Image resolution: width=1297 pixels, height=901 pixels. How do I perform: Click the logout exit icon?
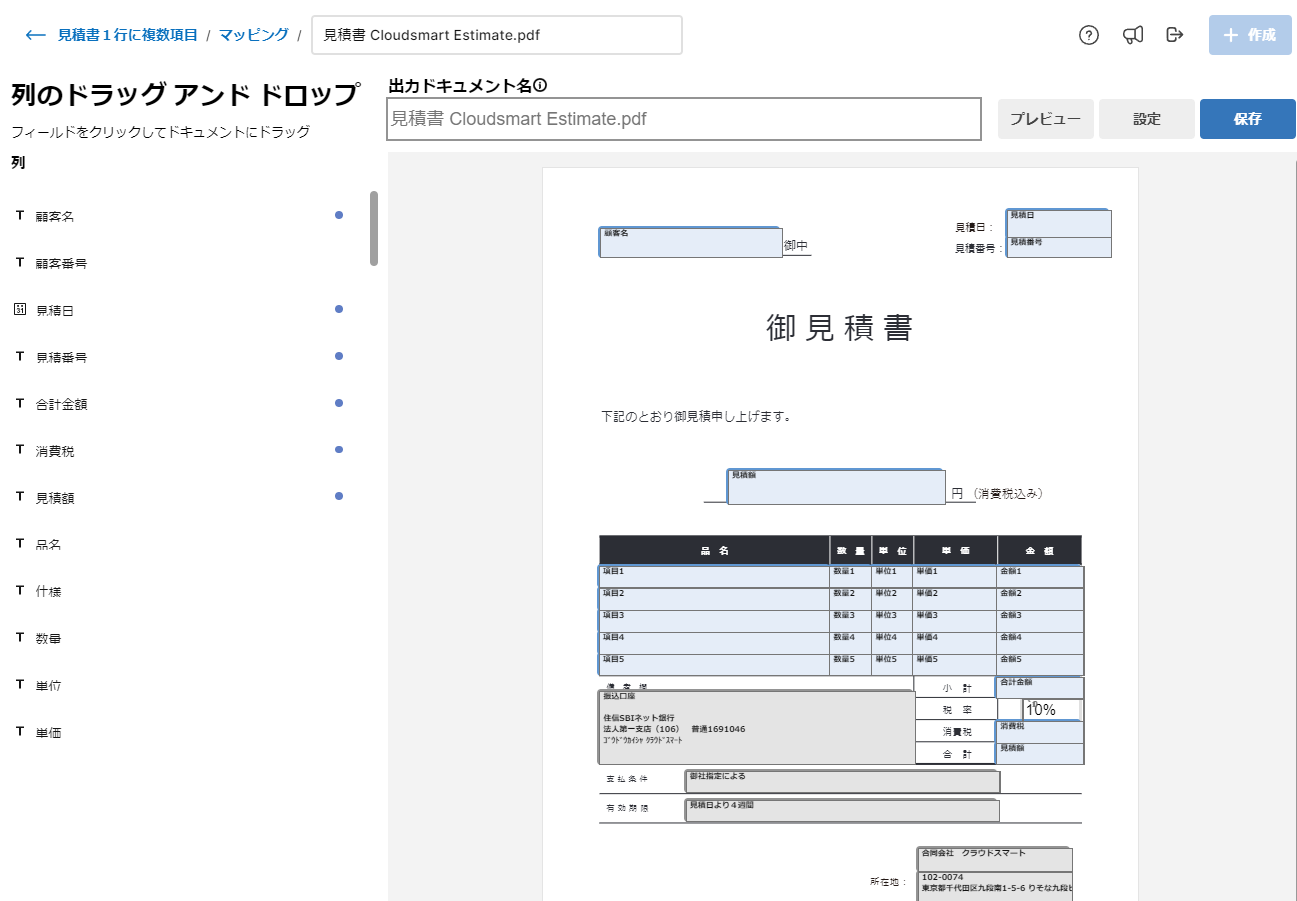pos(1175,35)
